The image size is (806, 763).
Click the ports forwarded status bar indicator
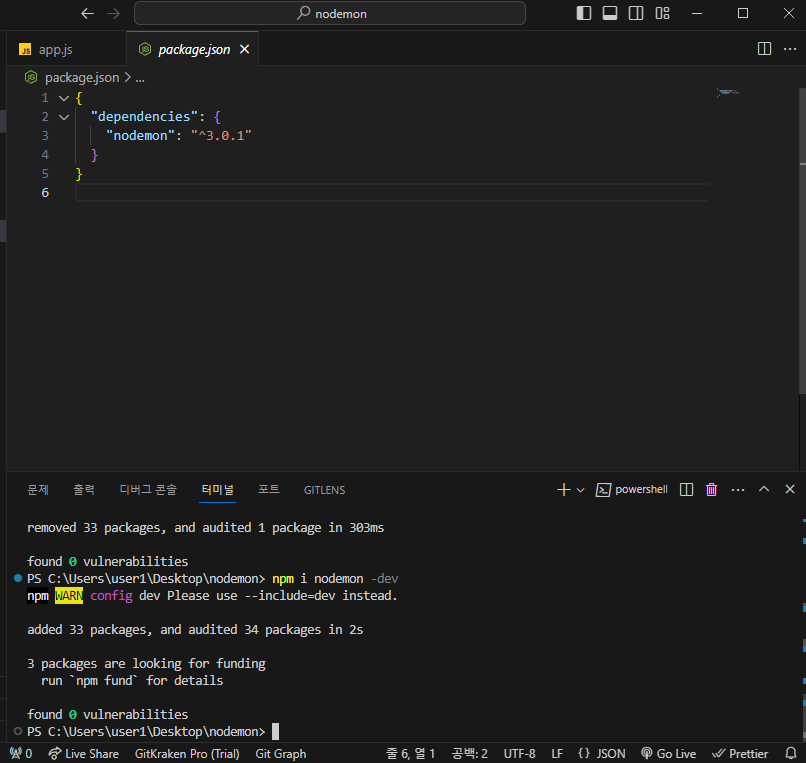(x=21, y=754)
